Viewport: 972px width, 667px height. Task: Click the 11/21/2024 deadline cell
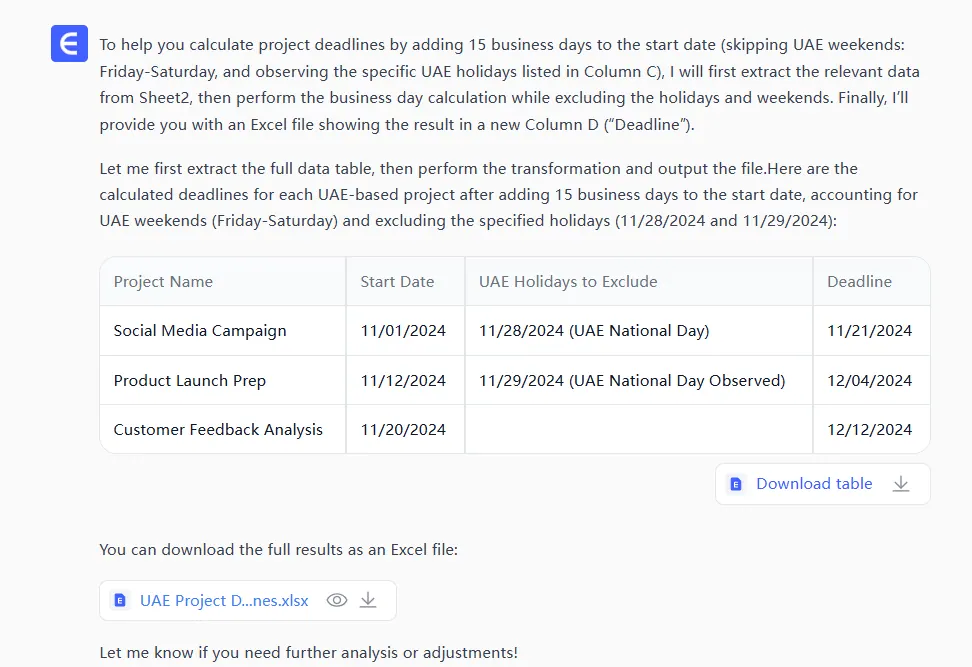tap(869, 331)
